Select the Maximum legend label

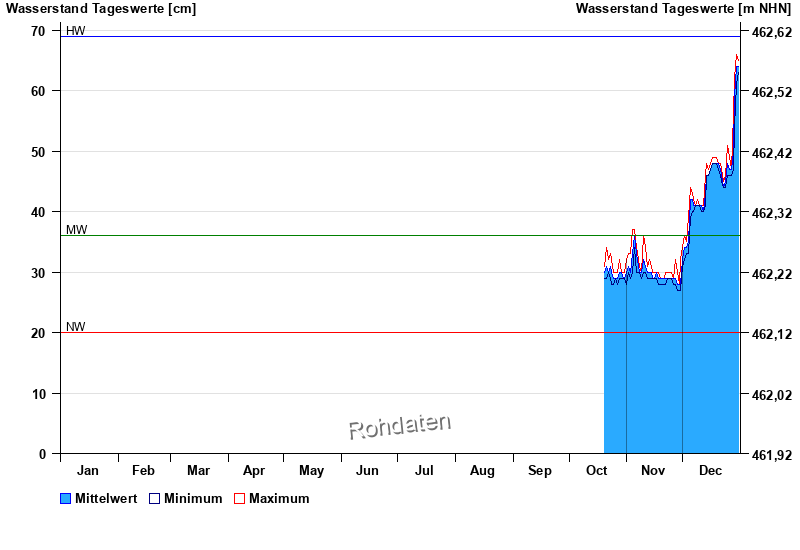tap(279, 499)
